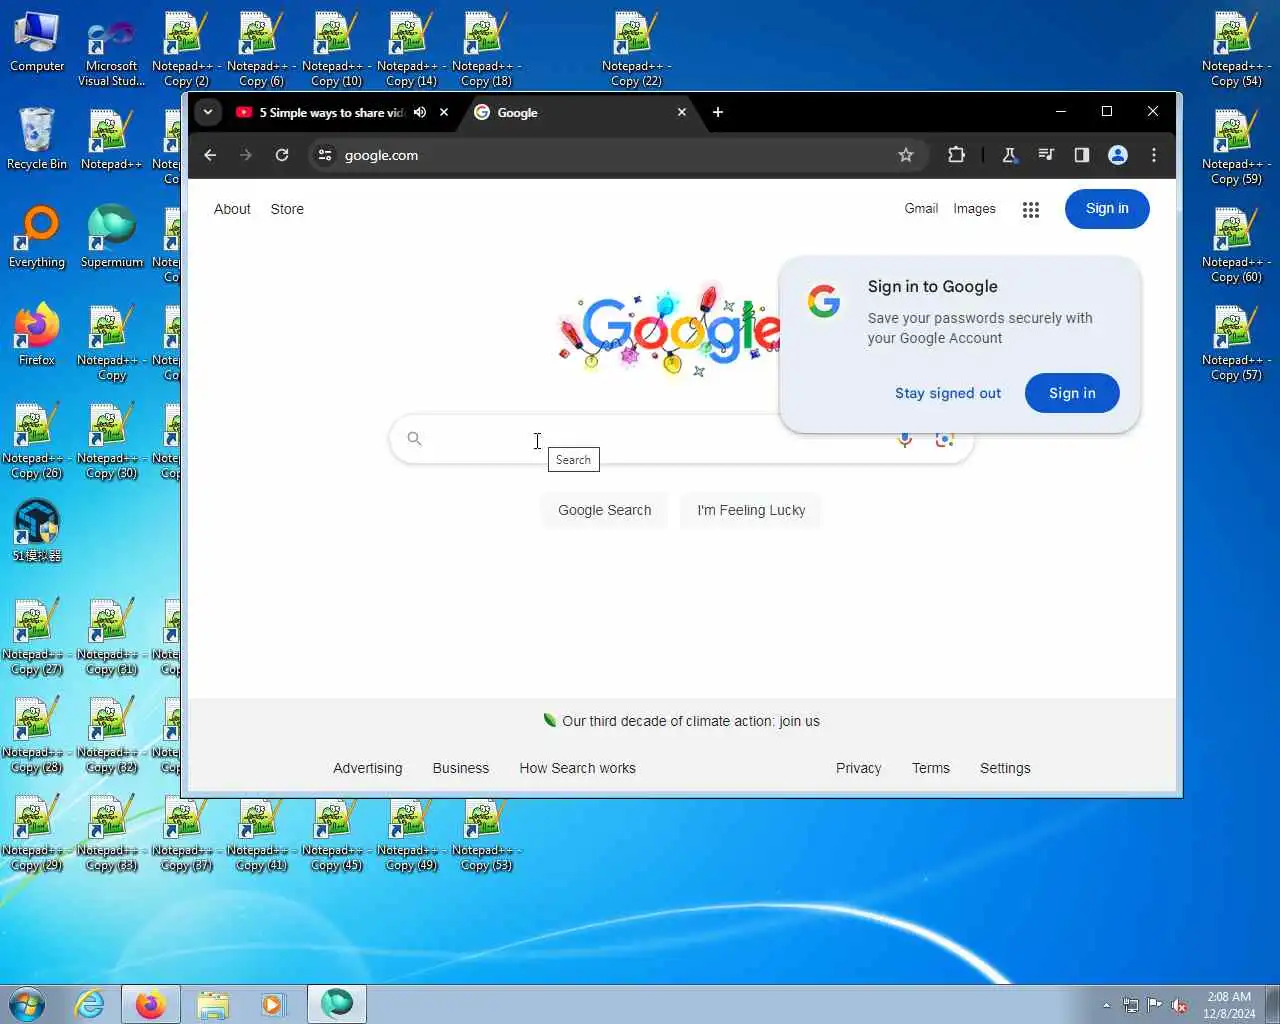The width and height of the screenshot is (1280, 1024).
Task: Click I'm Feeling Lucky button
Action: [x=751, y=510]
